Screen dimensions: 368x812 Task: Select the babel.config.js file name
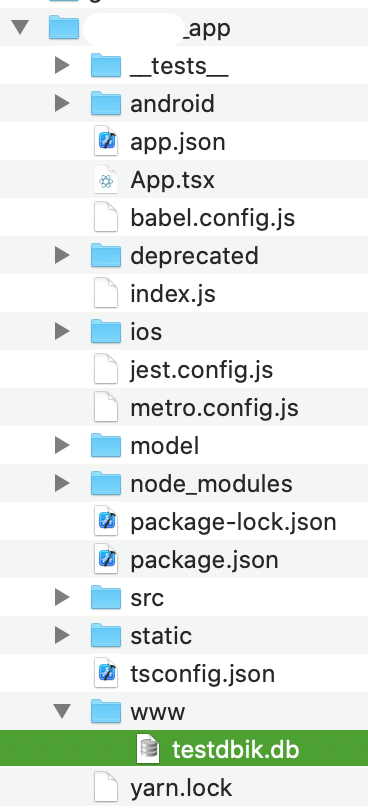pos(213,218)
